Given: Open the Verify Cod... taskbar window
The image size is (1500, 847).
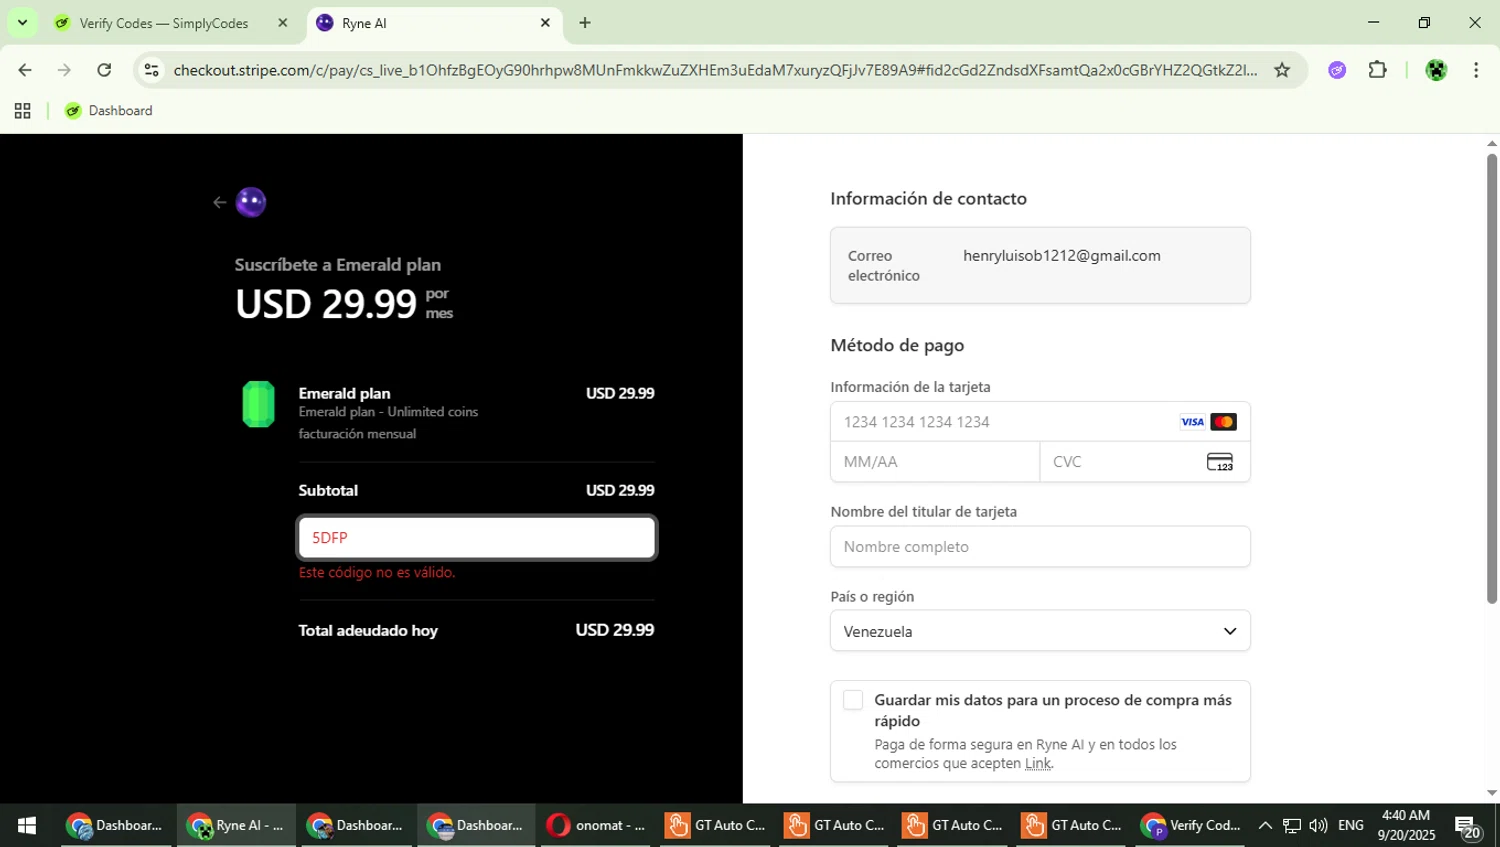Looking at the screenshot, I should click(1191, 826).
